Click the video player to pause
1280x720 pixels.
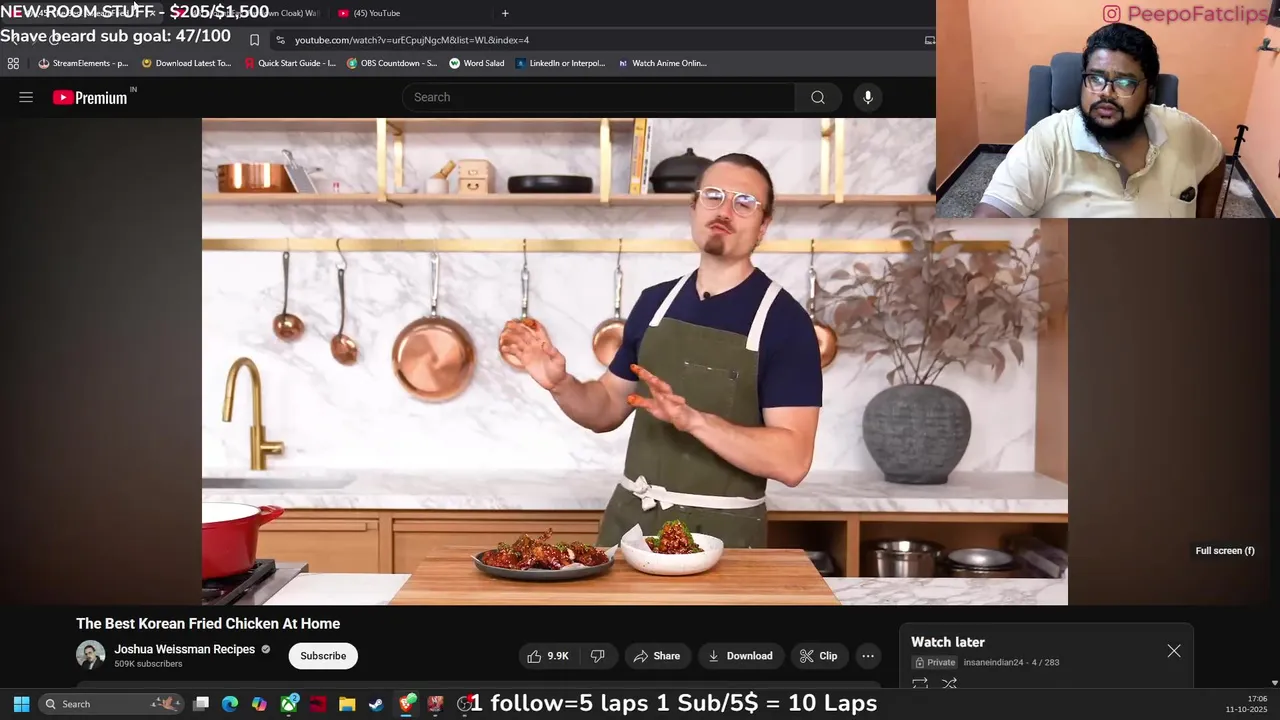(634, 361)
